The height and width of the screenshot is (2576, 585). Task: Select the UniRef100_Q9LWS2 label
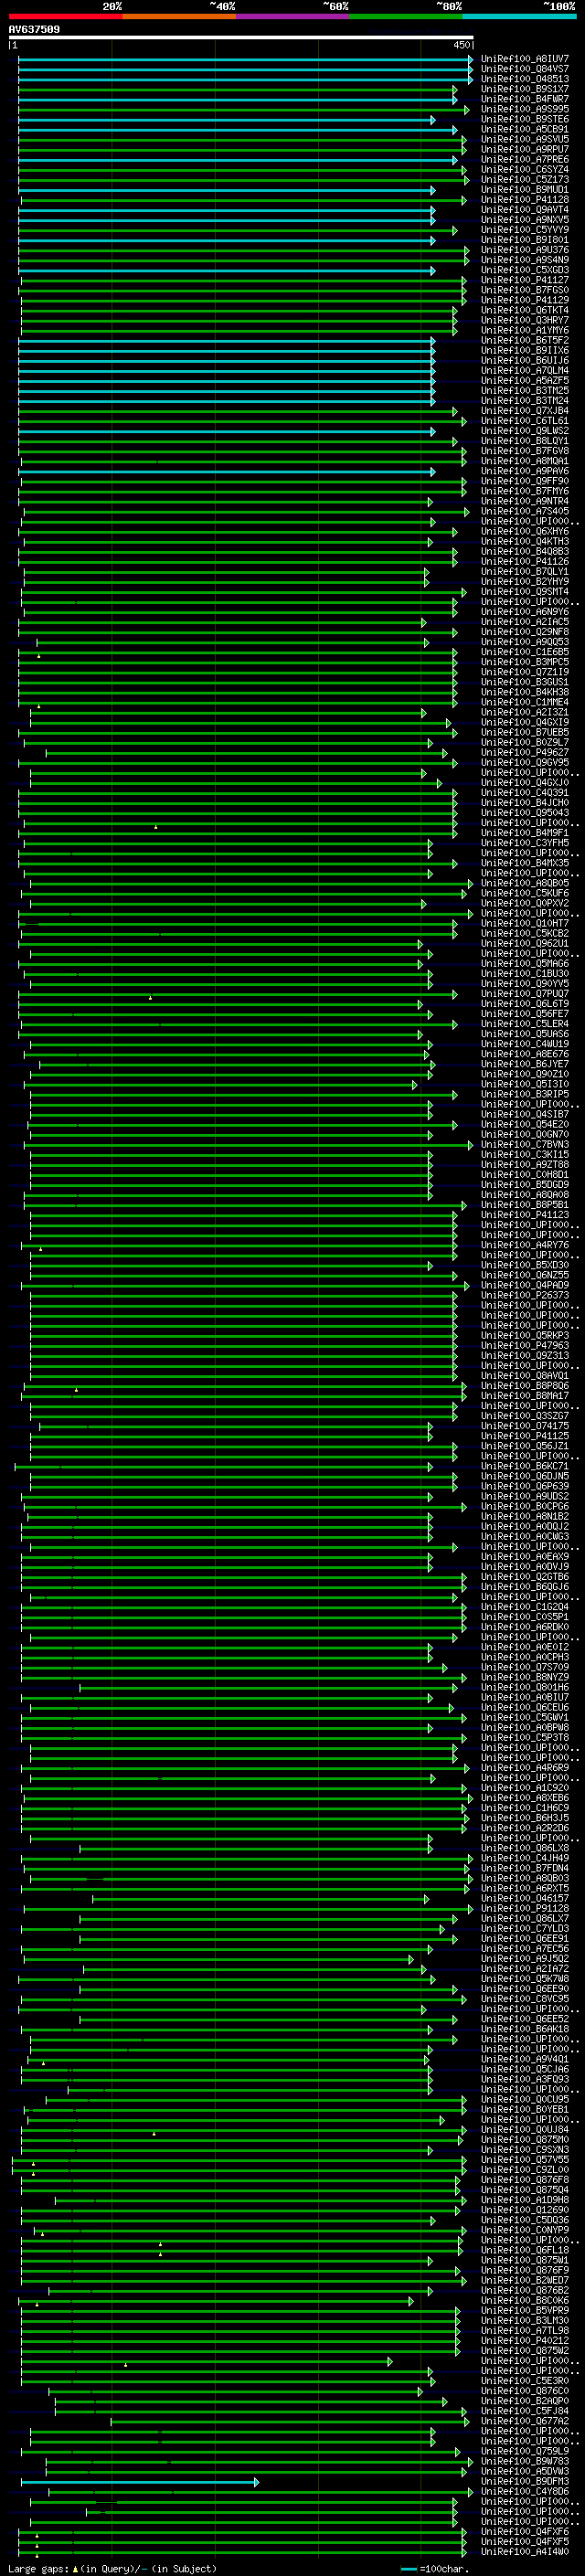pos(524,431)
